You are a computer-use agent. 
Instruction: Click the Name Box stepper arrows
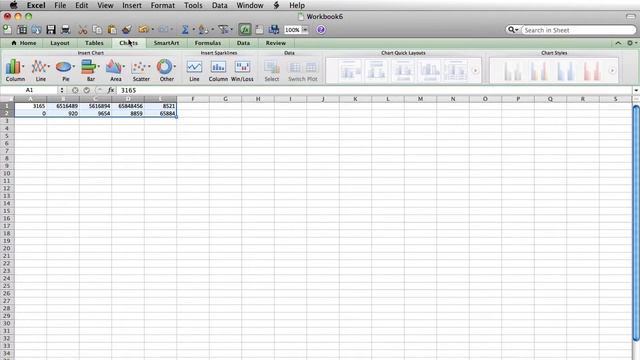coord(62,90)
